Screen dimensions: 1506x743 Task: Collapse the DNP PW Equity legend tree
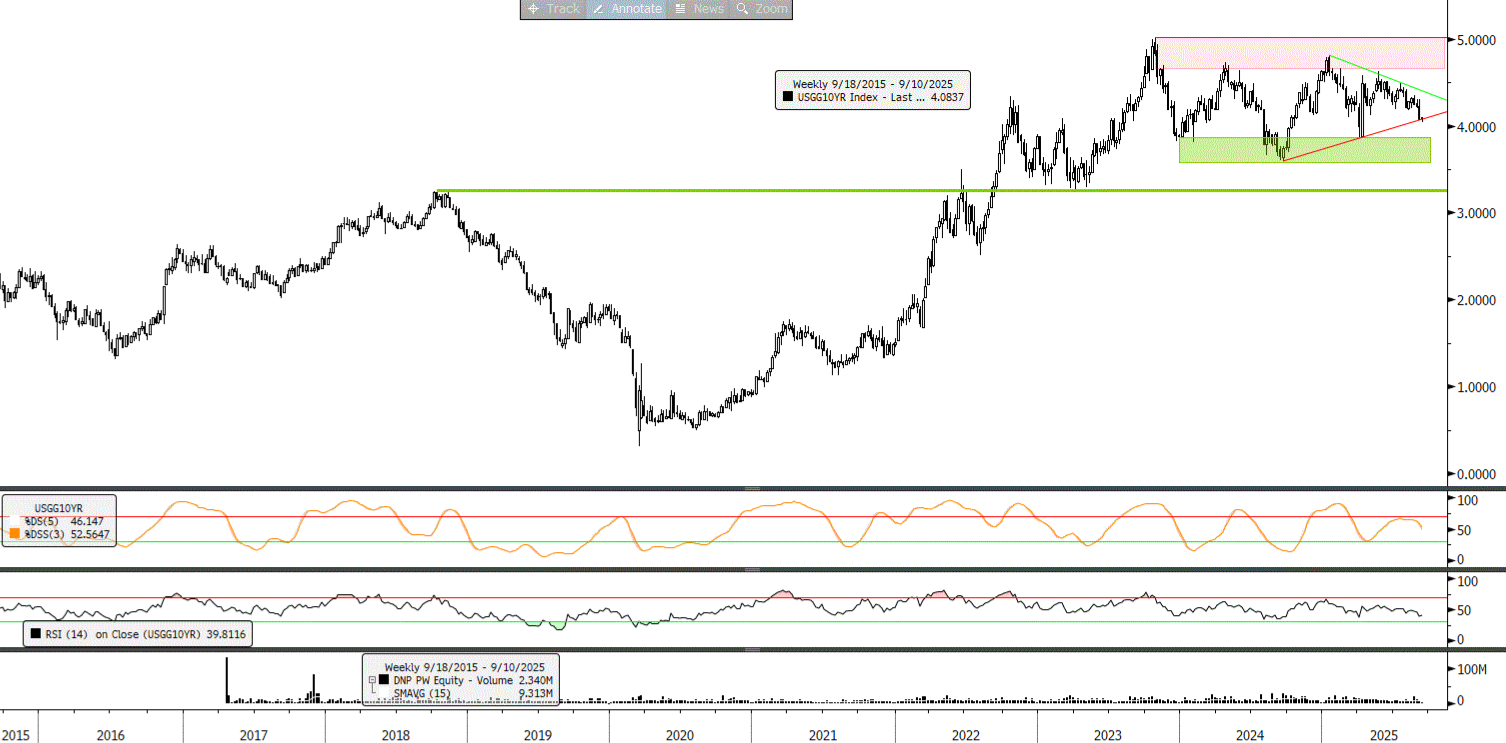(372, 680)
